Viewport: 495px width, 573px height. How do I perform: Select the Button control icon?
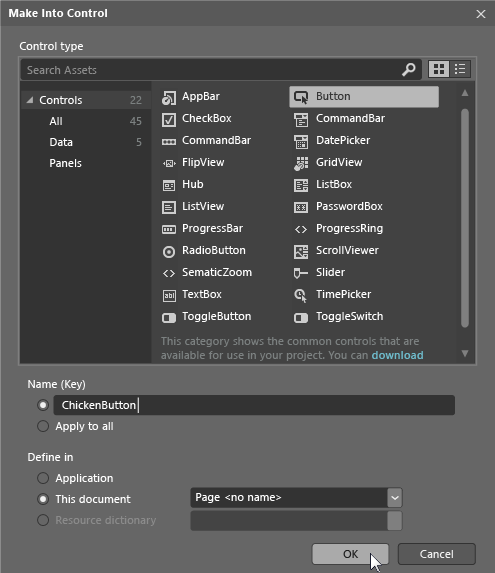(x=301, y=97)
